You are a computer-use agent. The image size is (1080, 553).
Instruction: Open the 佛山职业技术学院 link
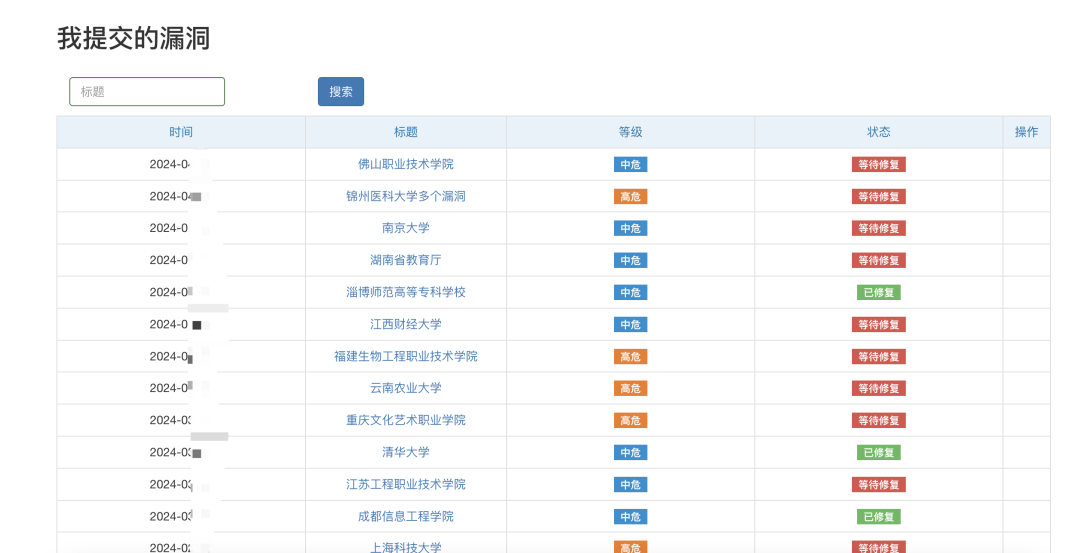click(406, 164)
